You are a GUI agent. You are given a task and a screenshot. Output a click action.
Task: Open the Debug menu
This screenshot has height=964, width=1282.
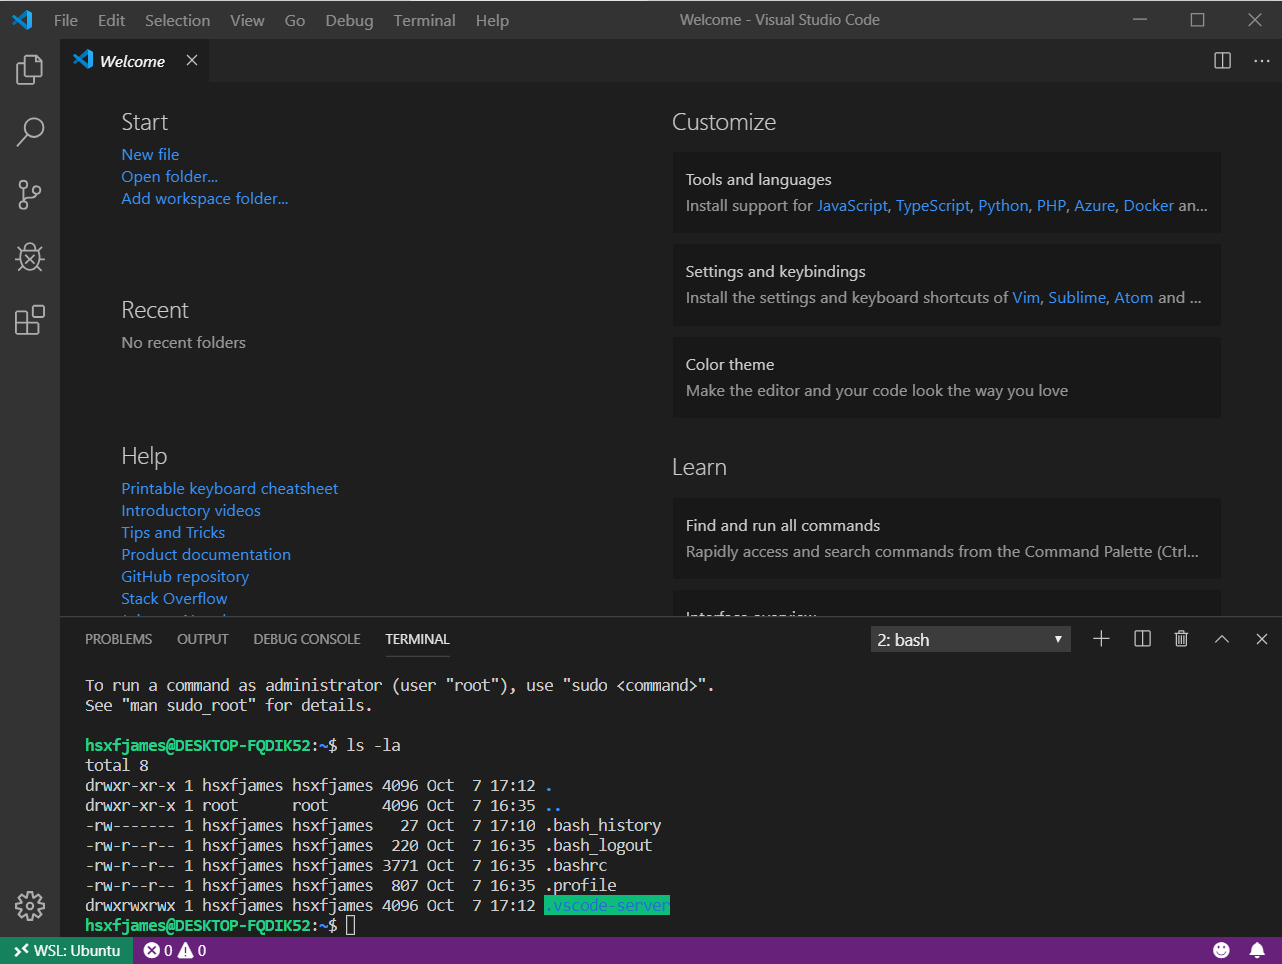349,20
